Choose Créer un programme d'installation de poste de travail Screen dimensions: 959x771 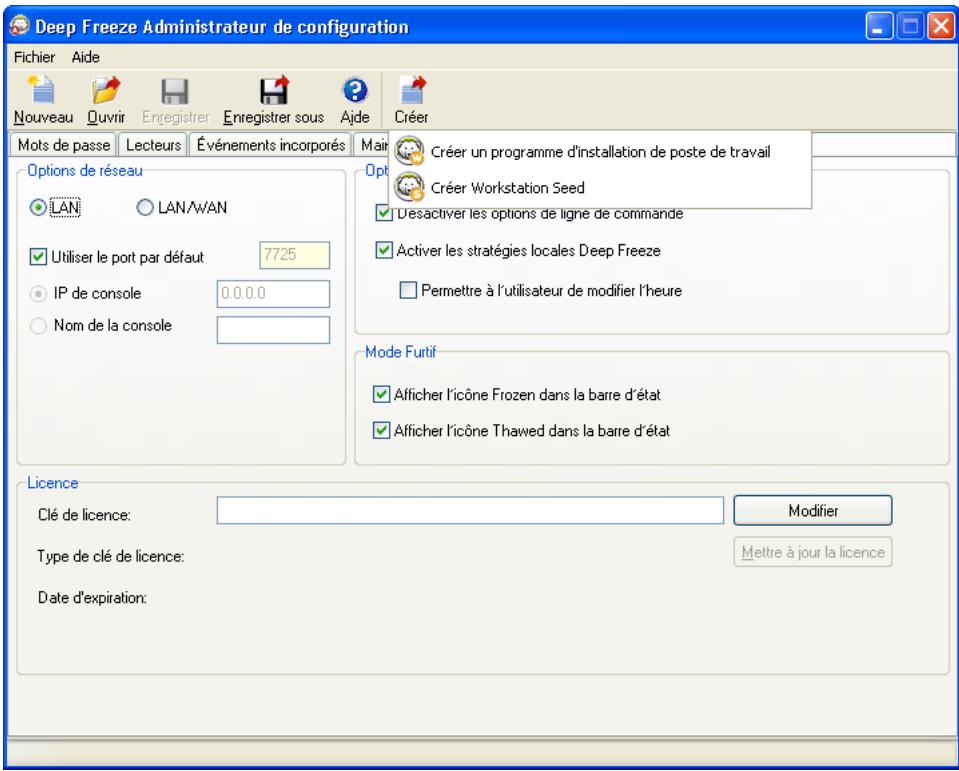click(600, 152)
